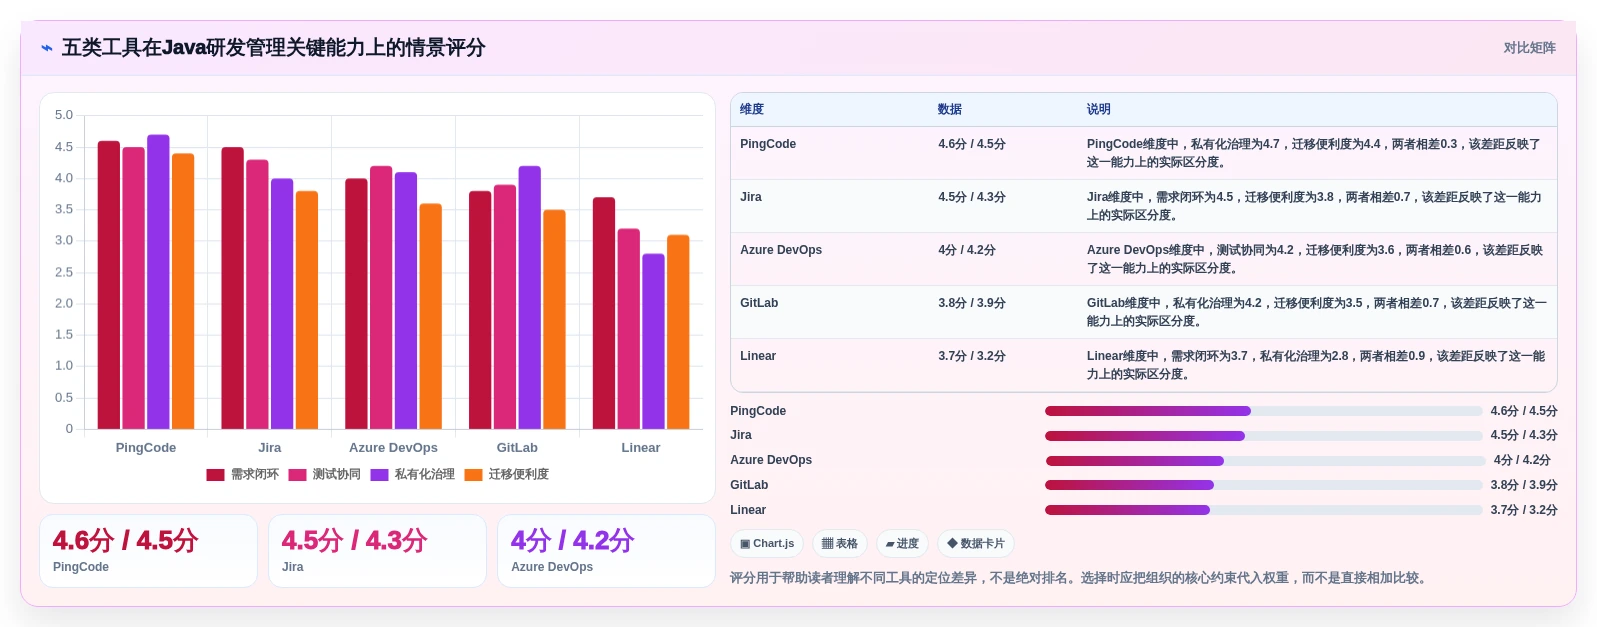
Task: Toggle the 私有化治理 legend series
Action: click(x=412, y=474)
